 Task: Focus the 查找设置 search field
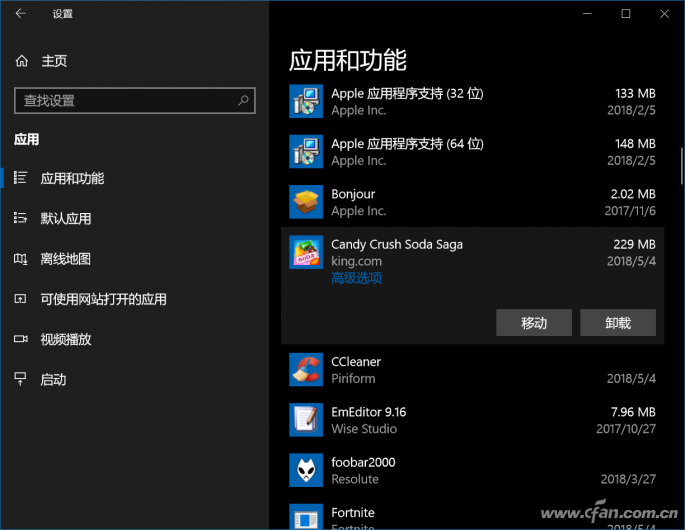(135, 100)
